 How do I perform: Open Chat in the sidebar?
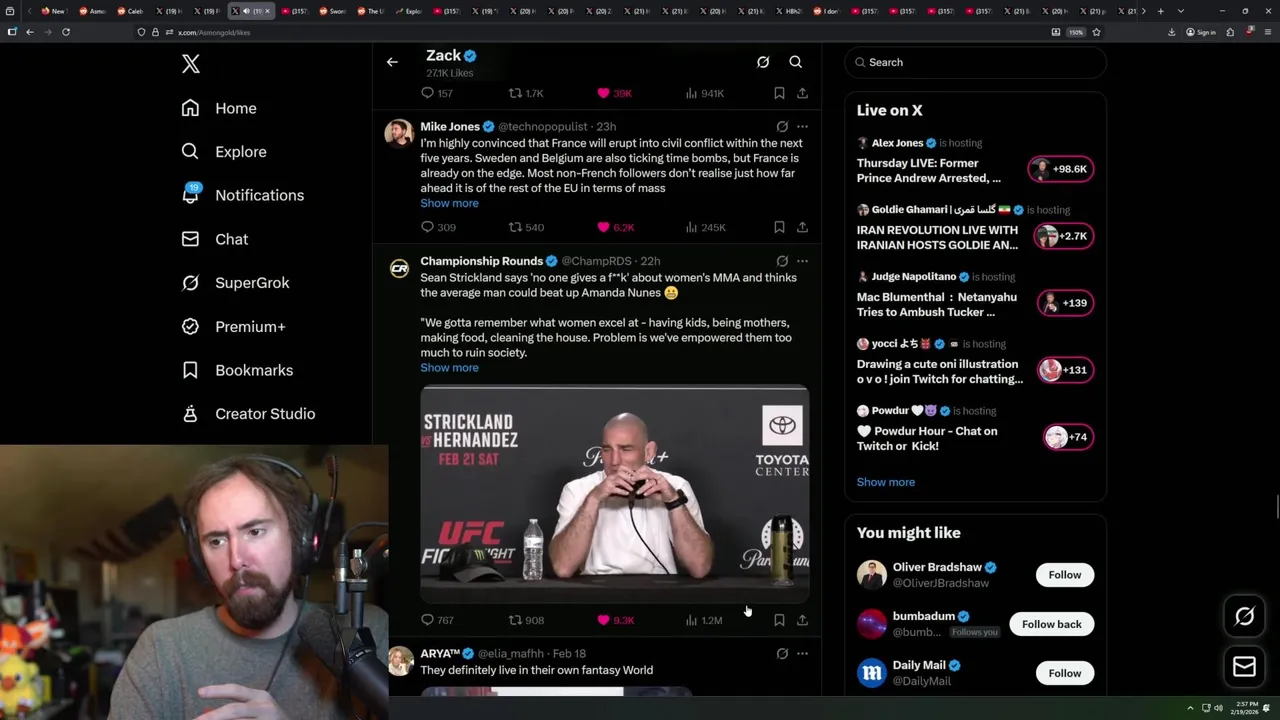pos(215,239)
